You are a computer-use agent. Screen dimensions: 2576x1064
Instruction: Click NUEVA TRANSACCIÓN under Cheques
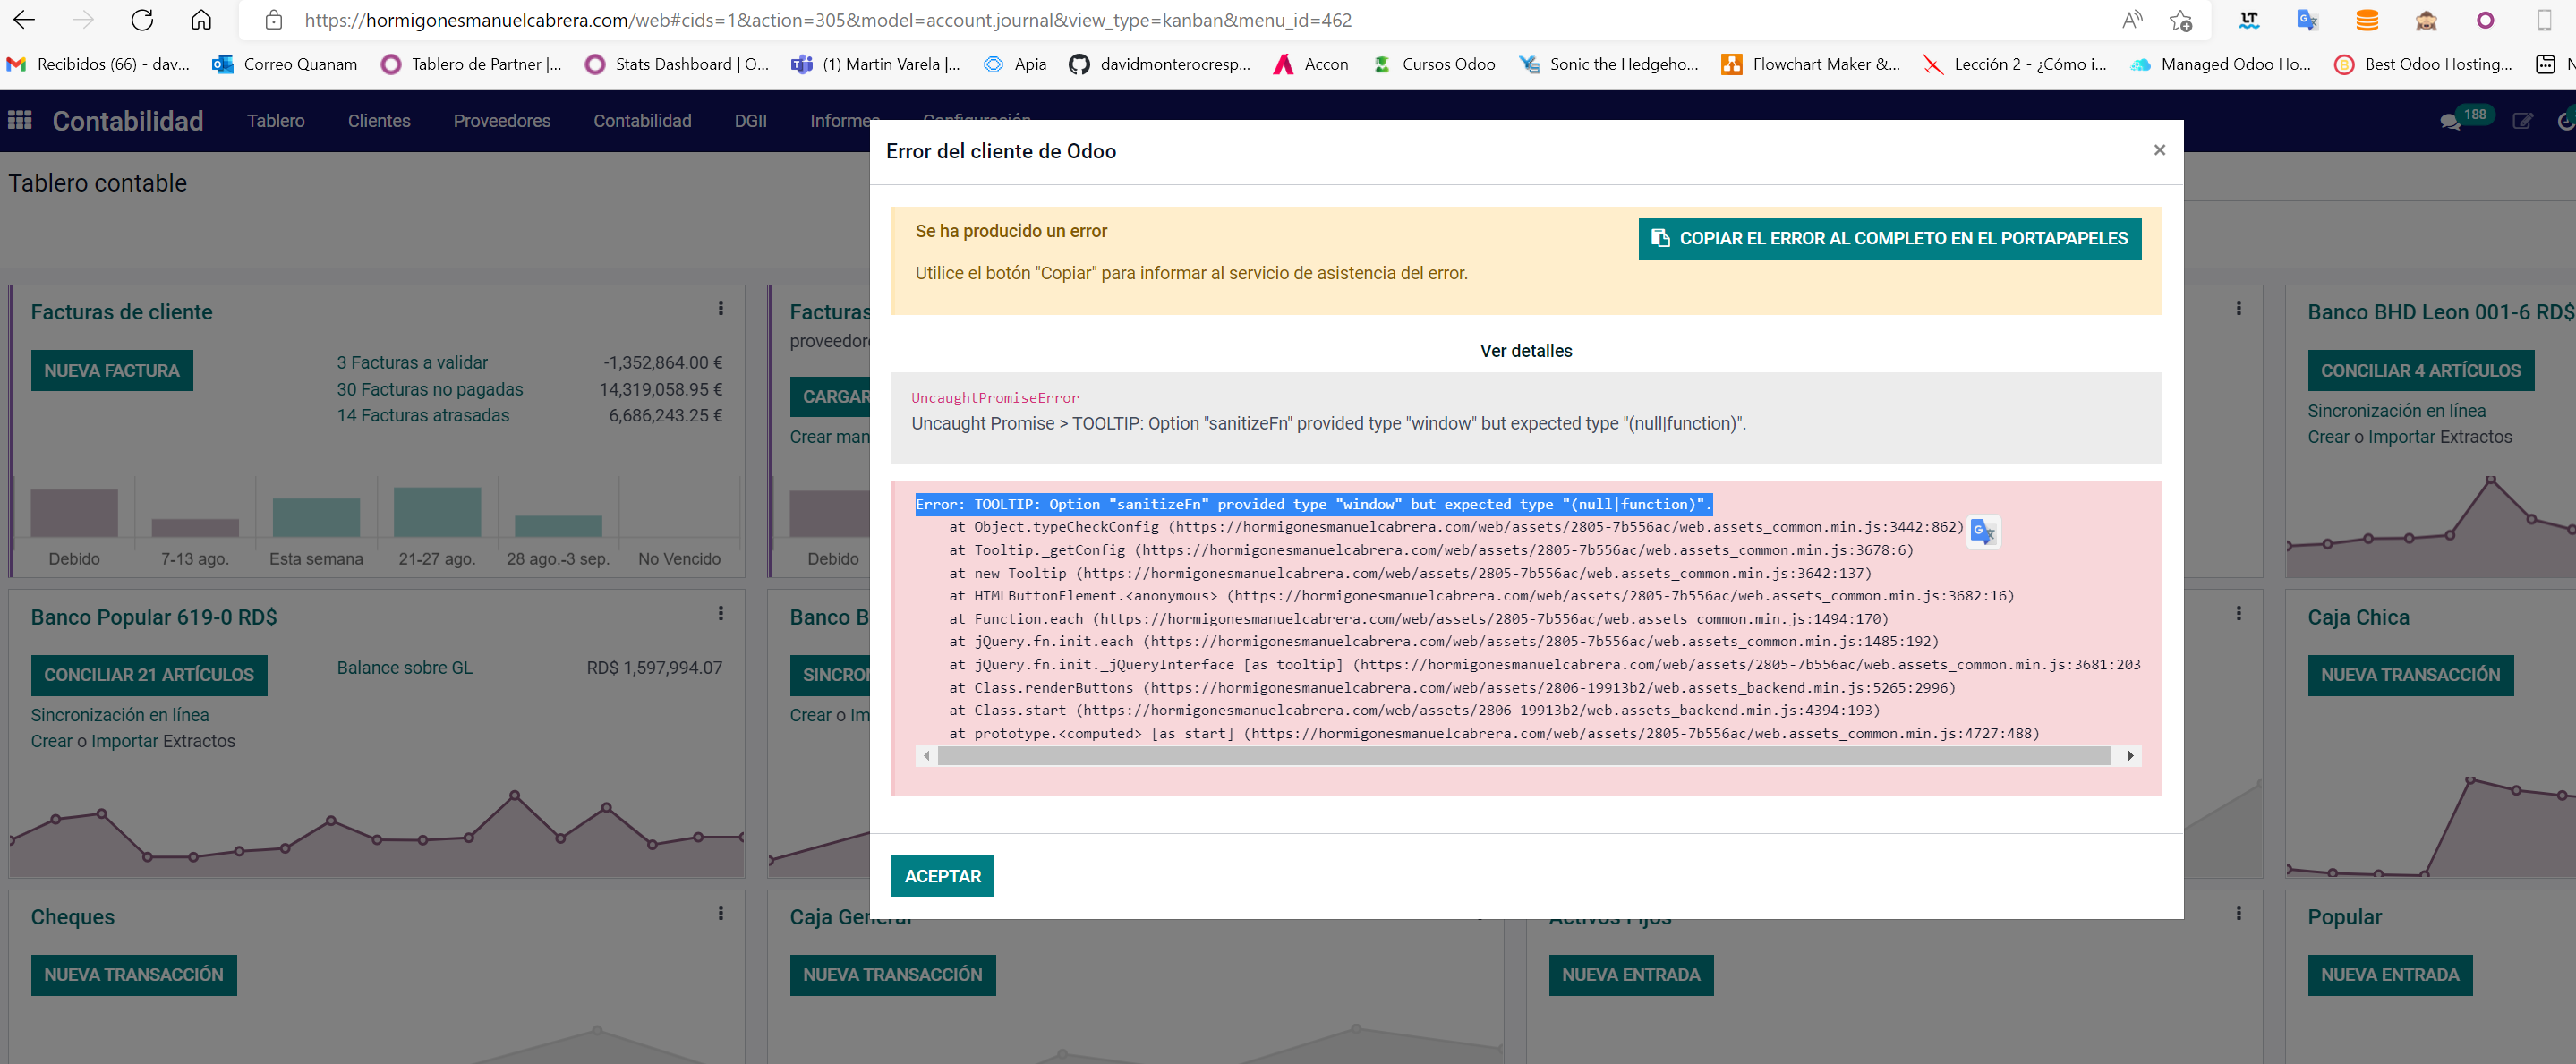(134, 975)
